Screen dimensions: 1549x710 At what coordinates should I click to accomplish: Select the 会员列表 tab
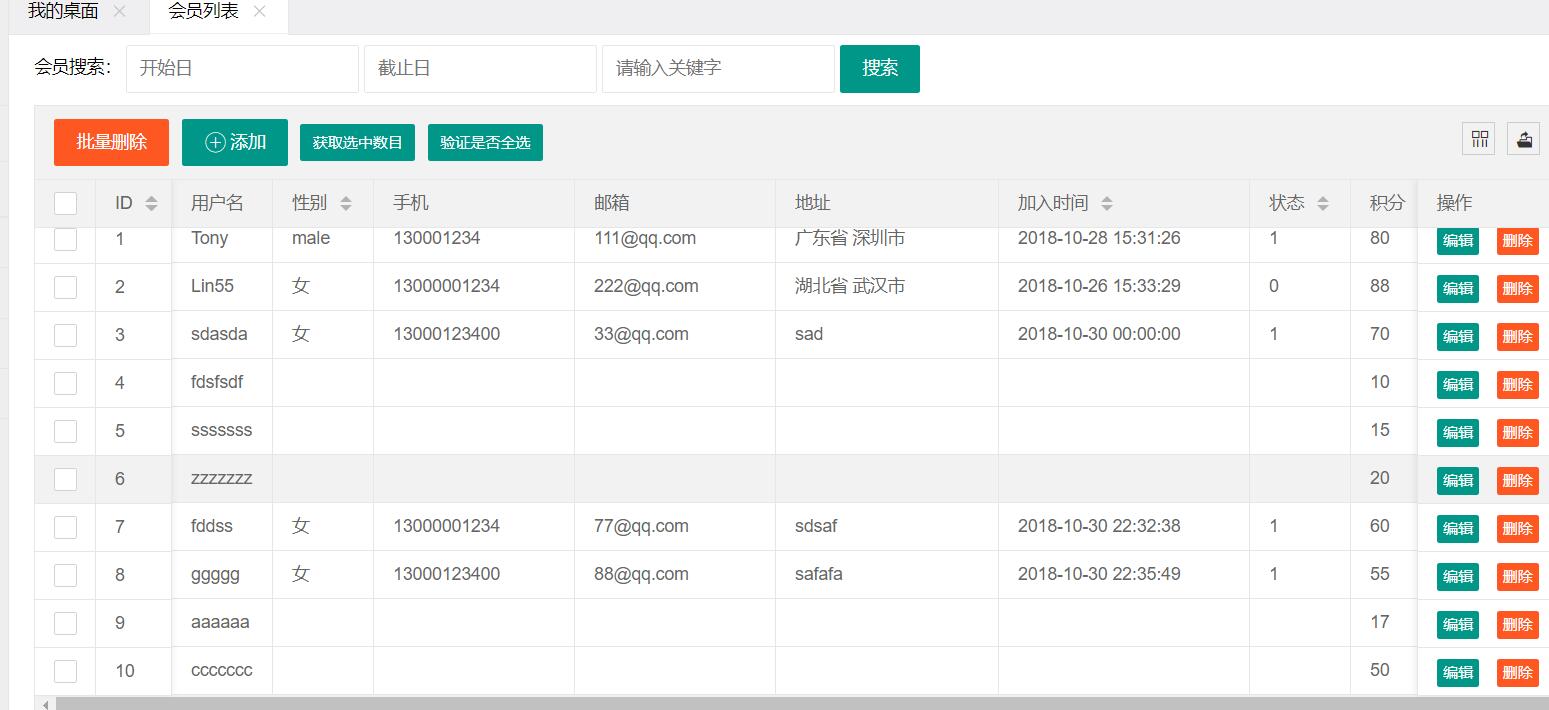point(201,13)
